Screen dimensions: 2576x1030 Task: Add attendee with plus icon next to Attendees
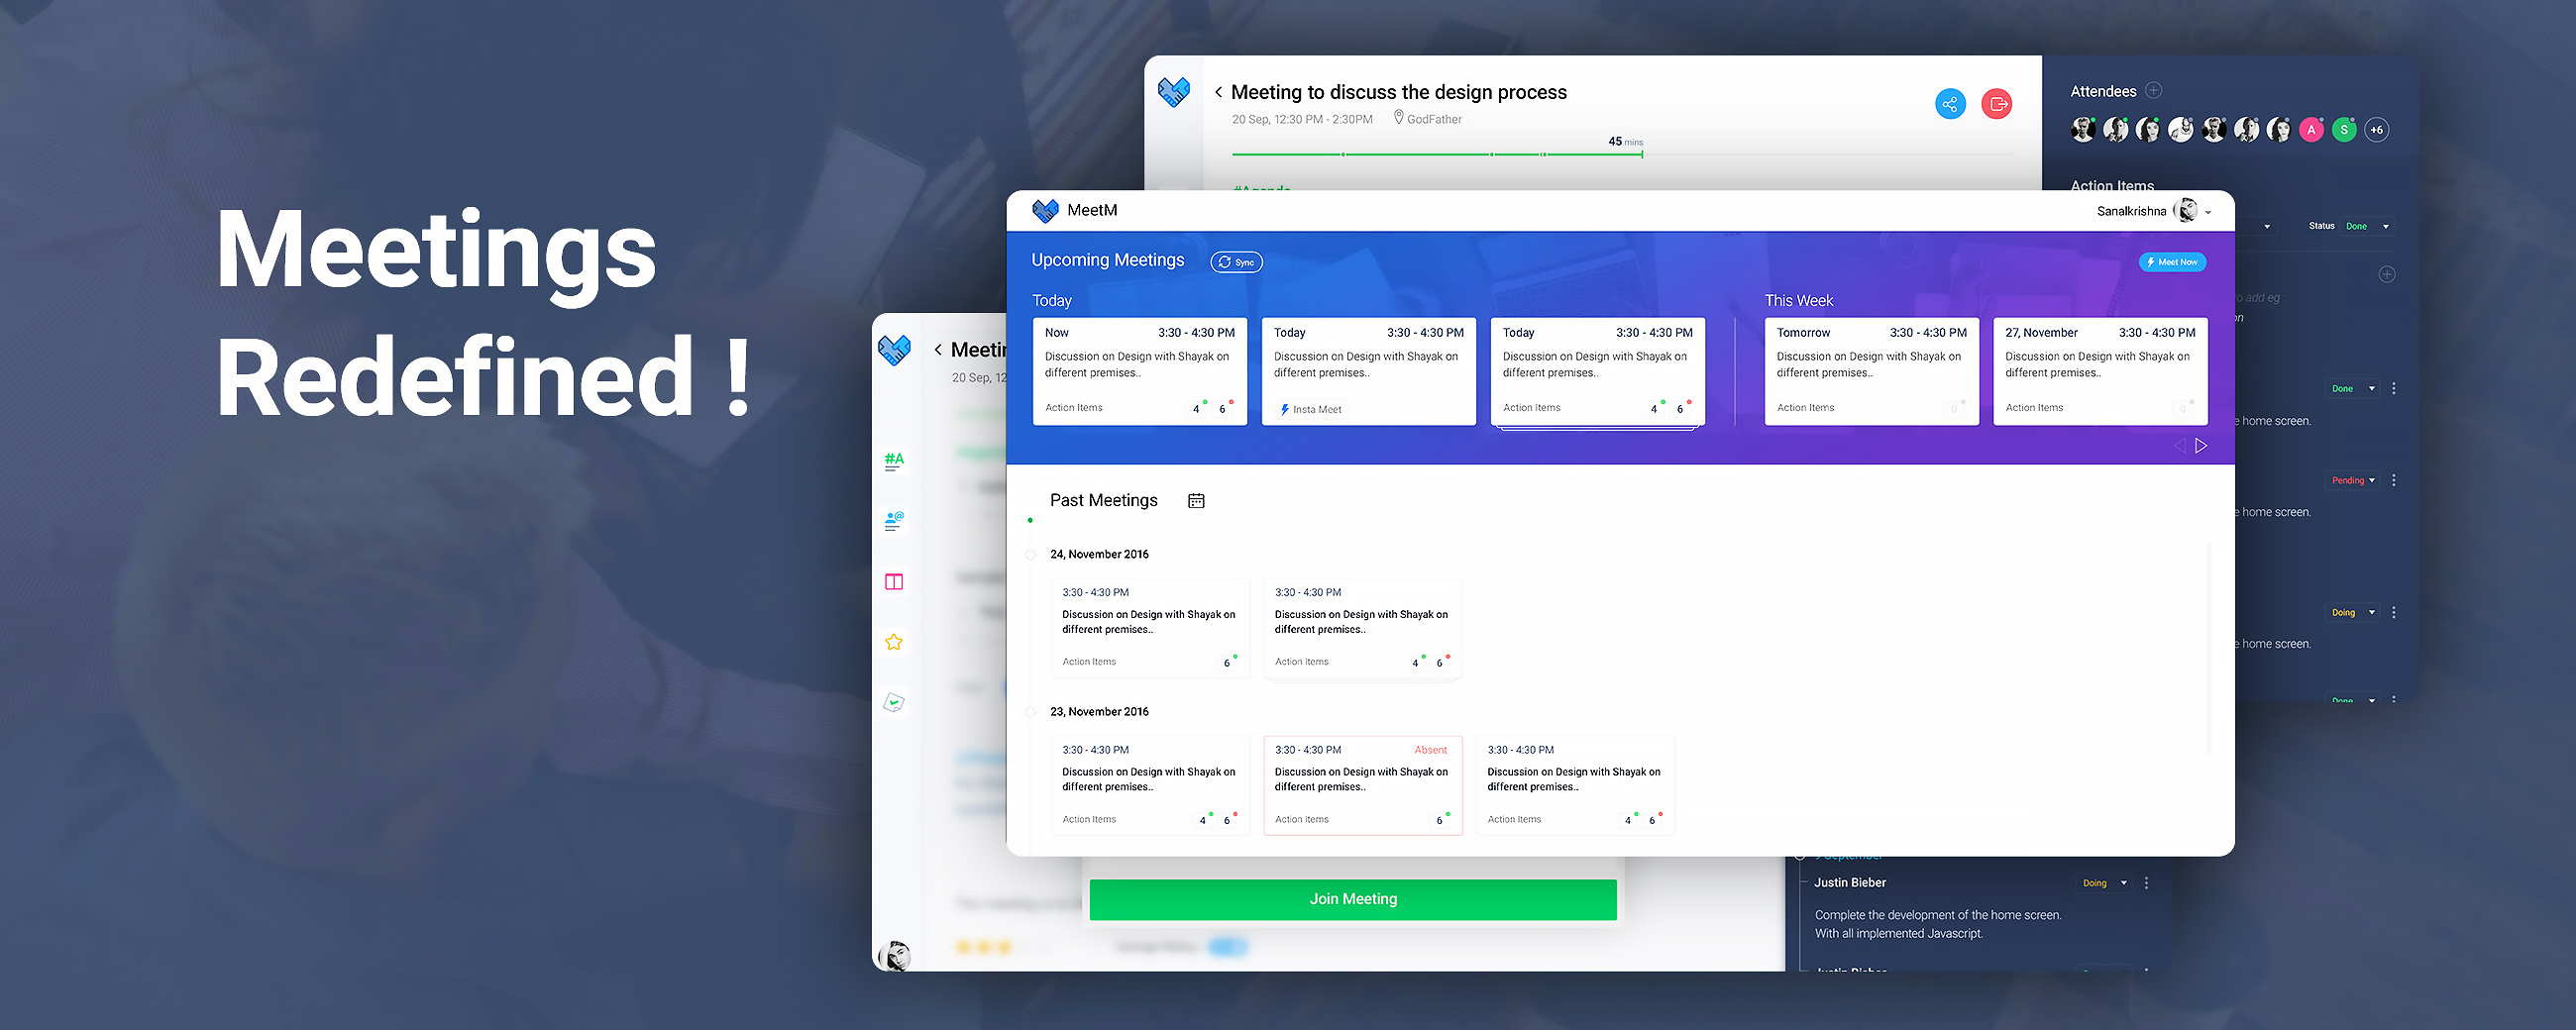2153,90
